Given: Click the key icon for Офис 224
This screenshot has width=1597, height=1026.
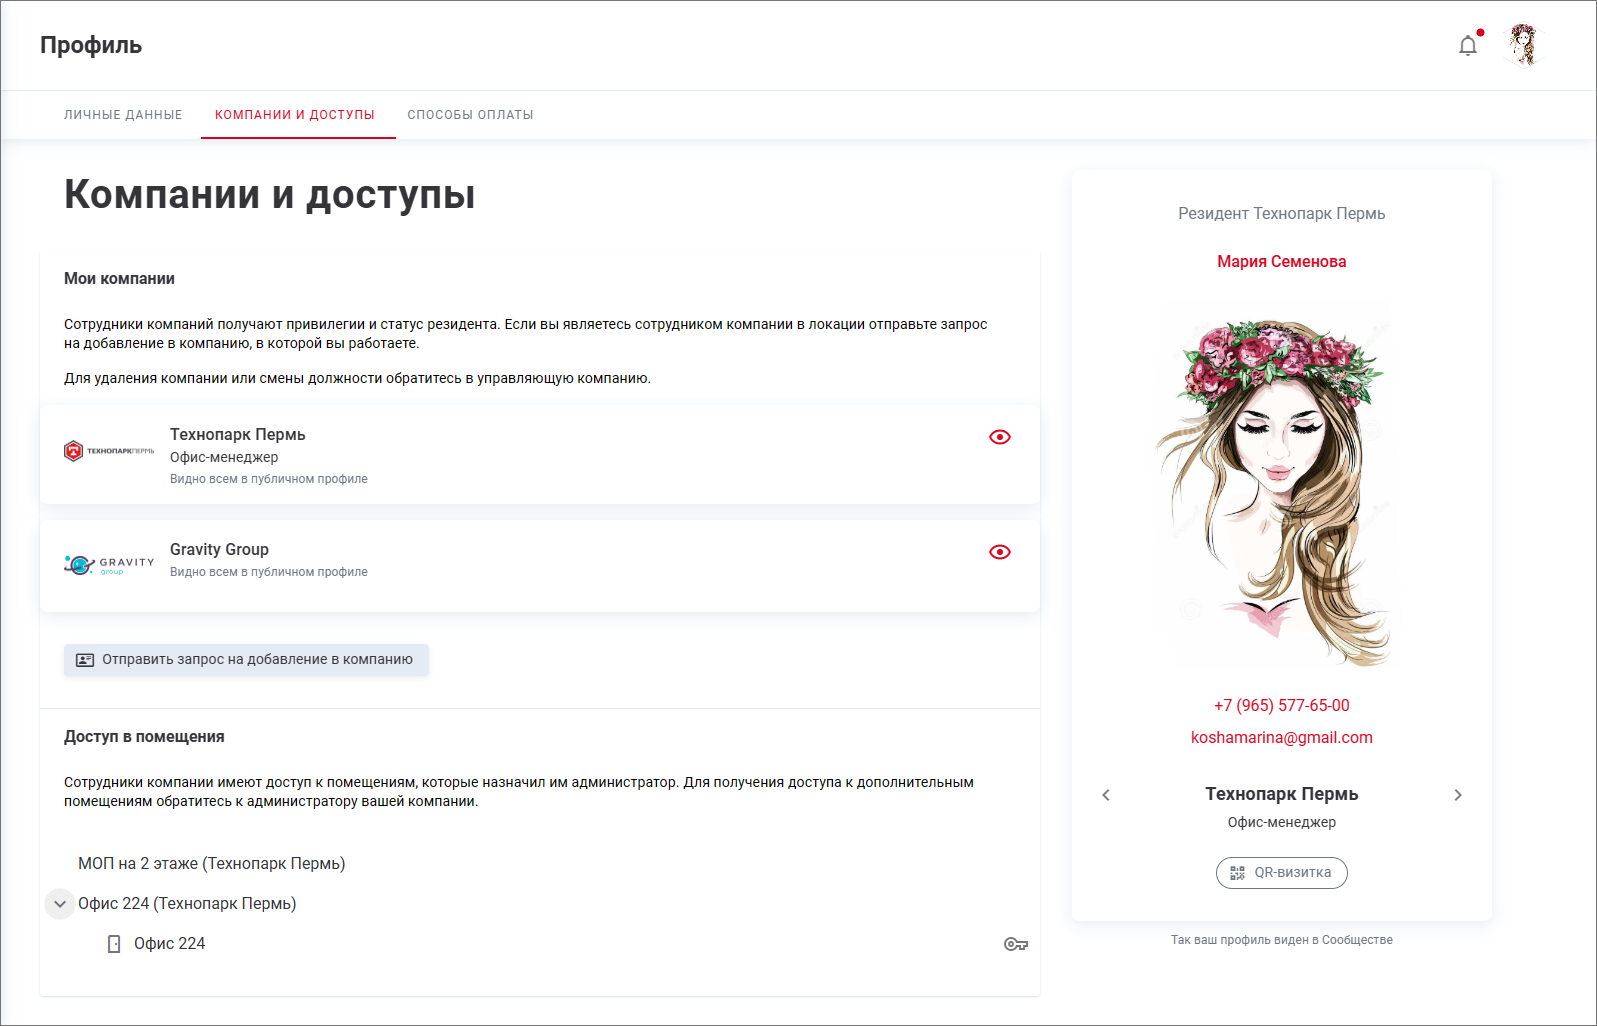Looking at the screenshot, I should (1015, 944).
